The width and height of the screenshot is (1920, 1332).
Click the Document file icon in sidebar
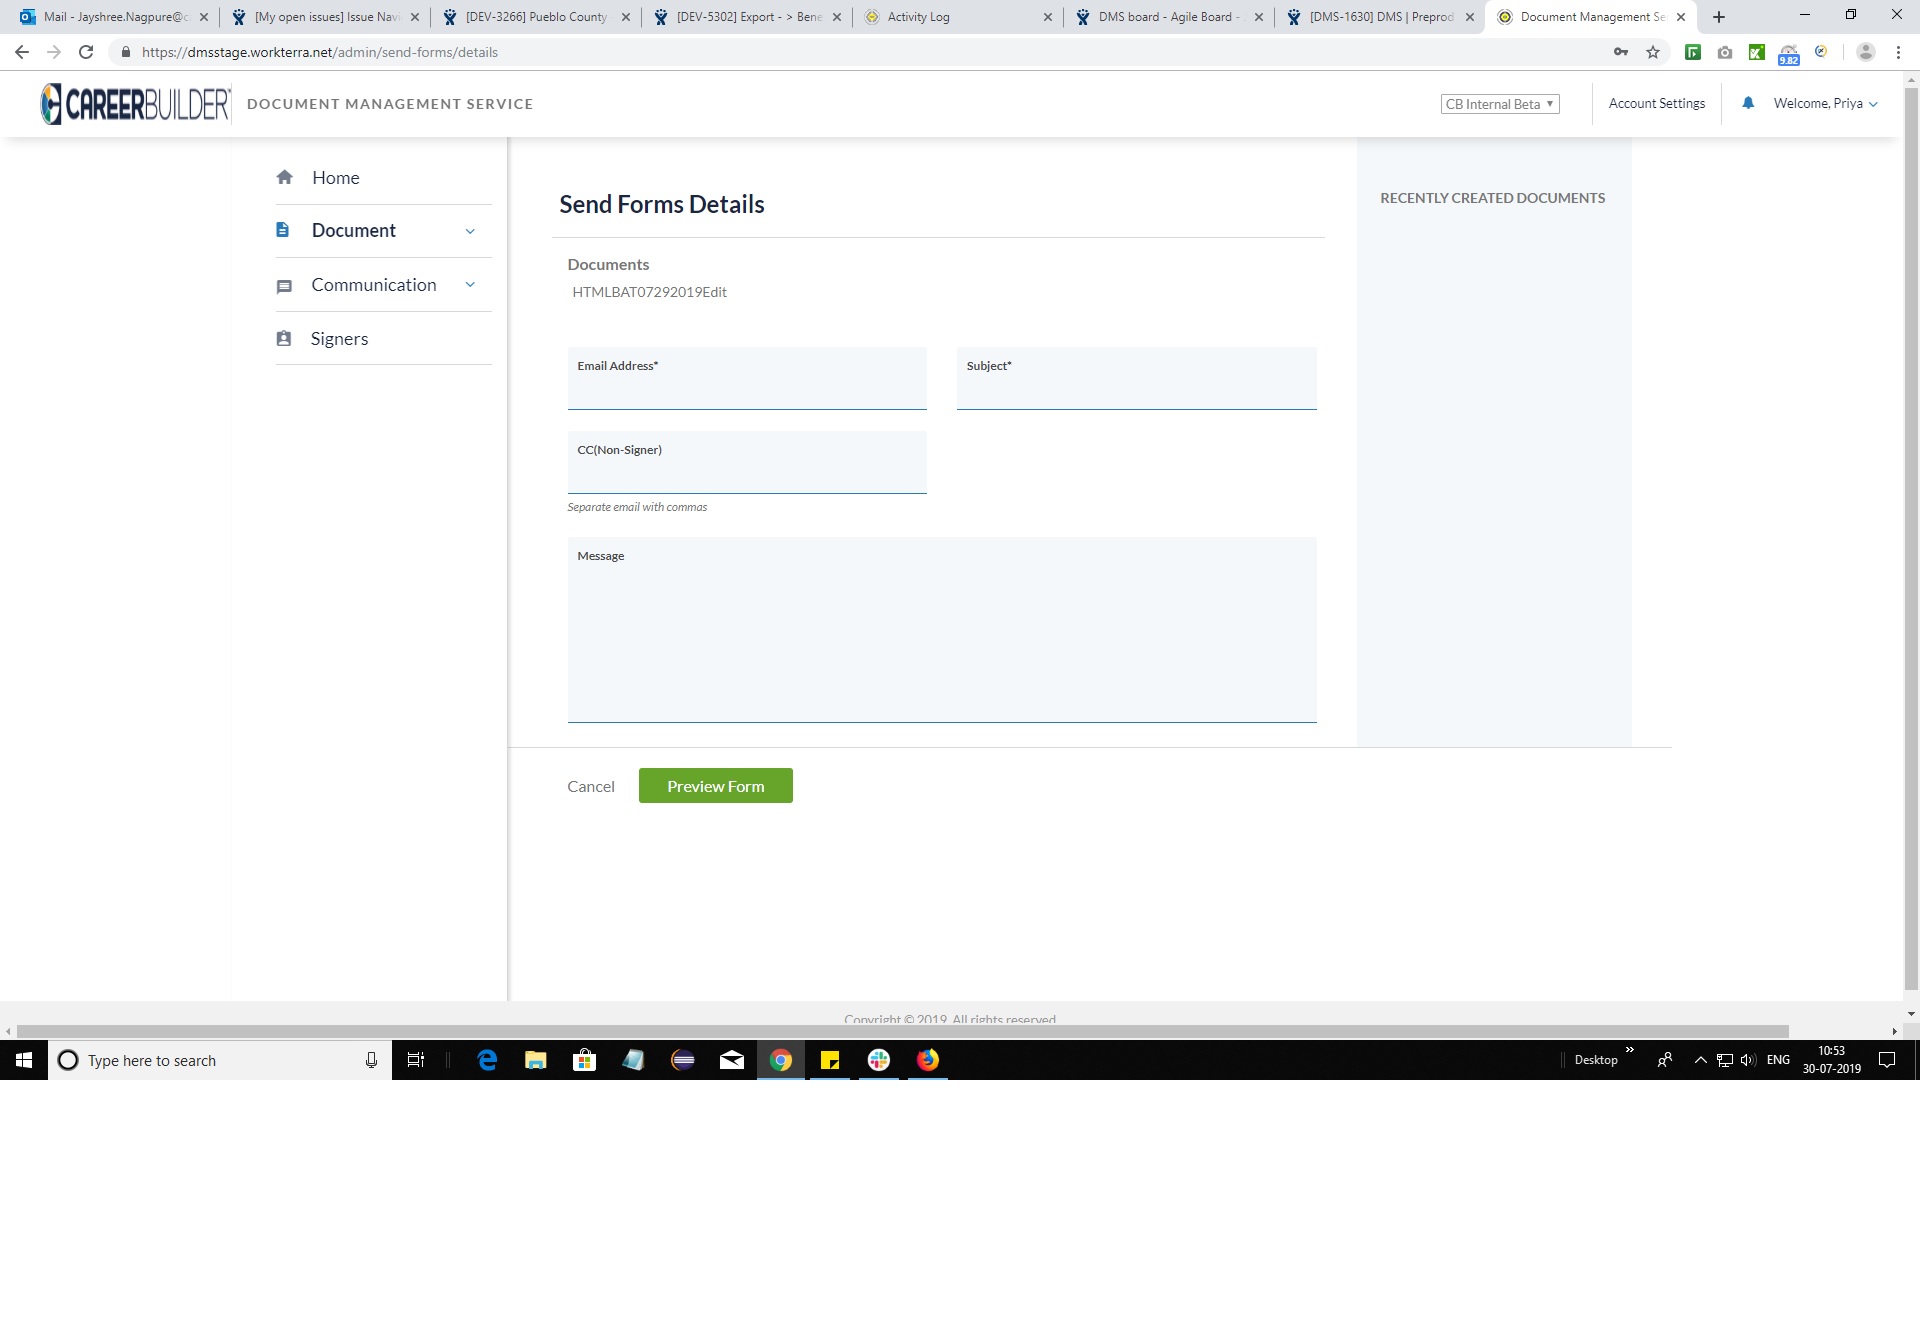[283, 230]
